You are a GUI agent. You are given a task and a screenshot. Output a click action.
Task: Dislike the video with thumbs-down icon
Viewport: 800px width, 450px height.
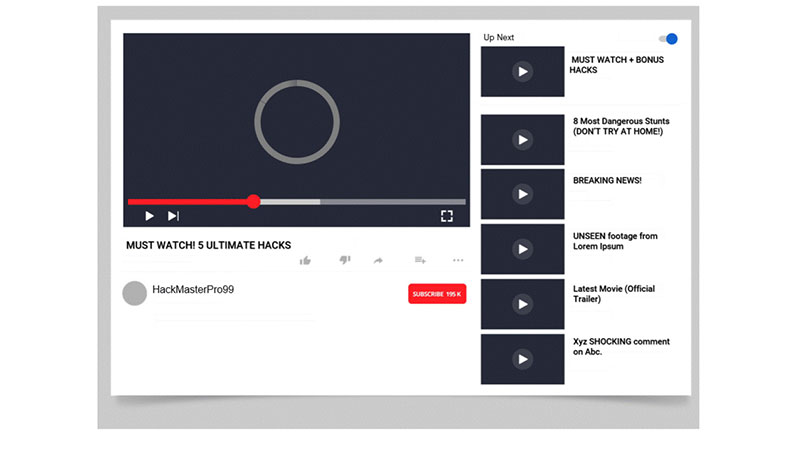tap(345, 260)
